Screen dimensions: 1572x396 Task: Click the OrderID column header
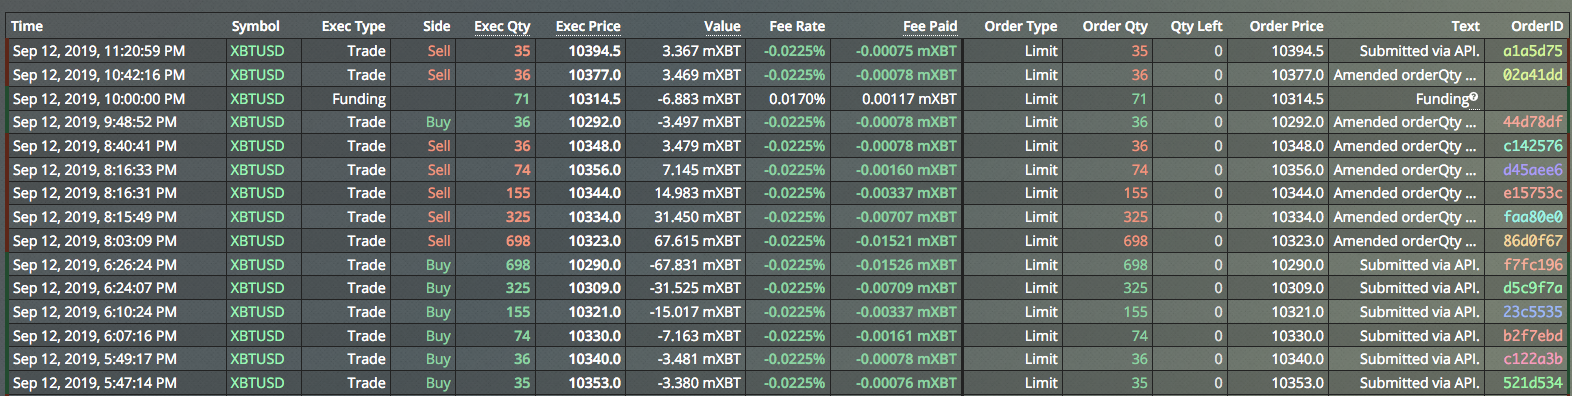(x=1537, y=26)
